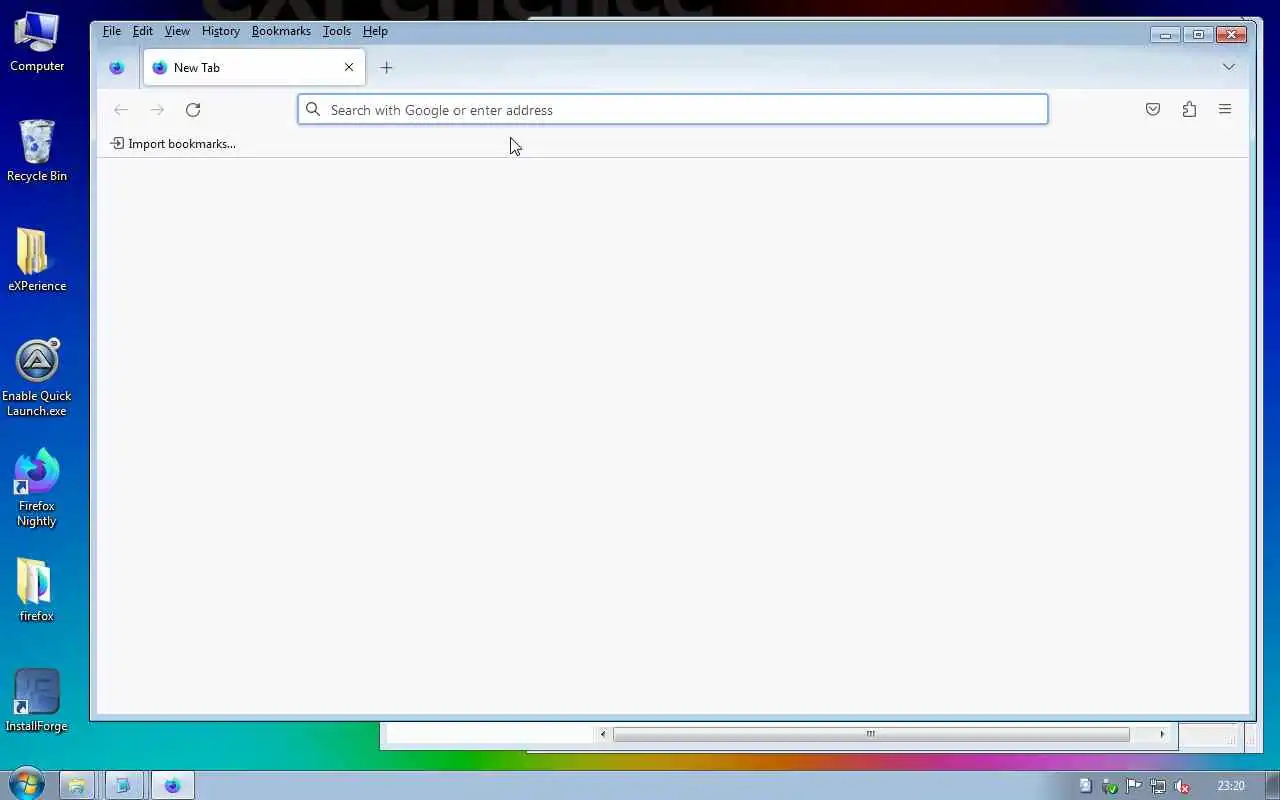Select the InstallForge desktop shortcut

tap(37, 700)
